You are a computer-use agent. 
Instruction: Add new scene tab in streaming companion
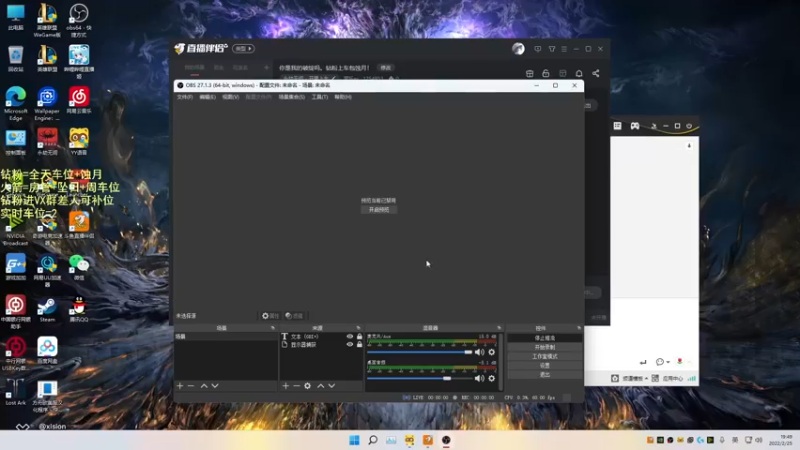266,67
